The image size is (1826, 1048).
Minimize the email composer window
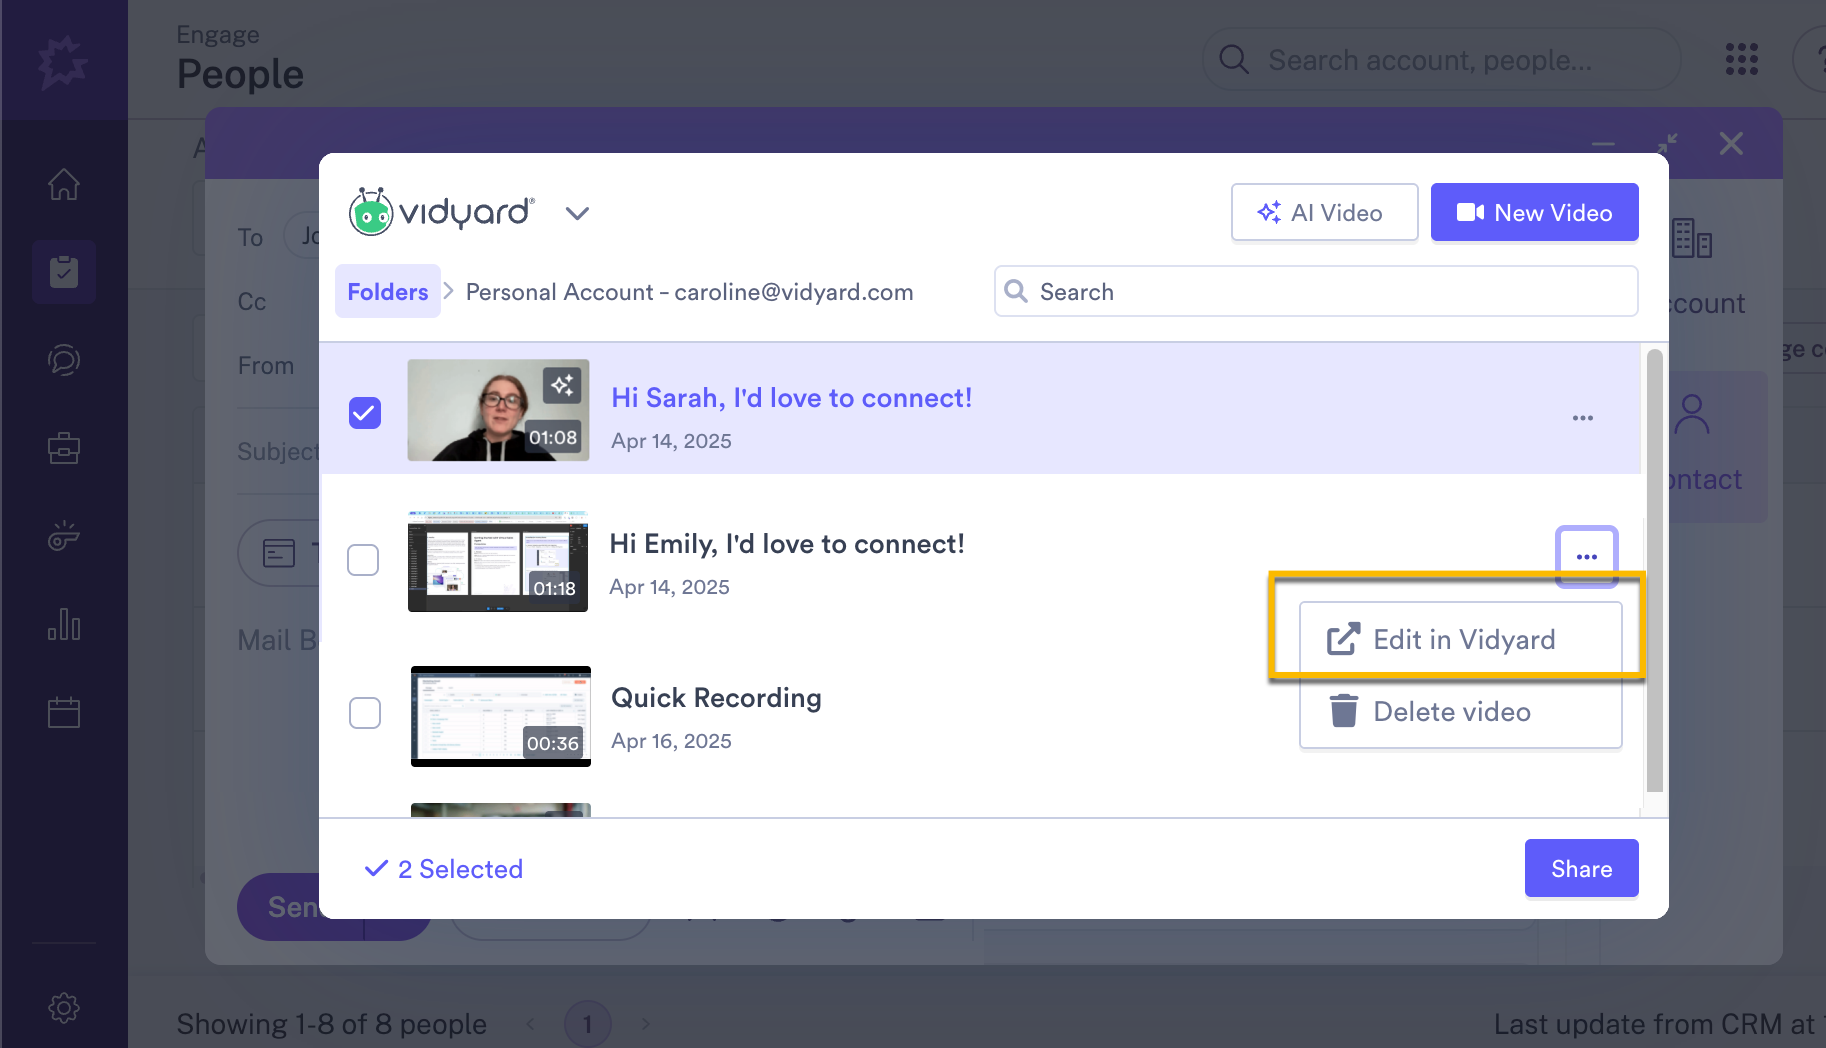pos(1603,145)
